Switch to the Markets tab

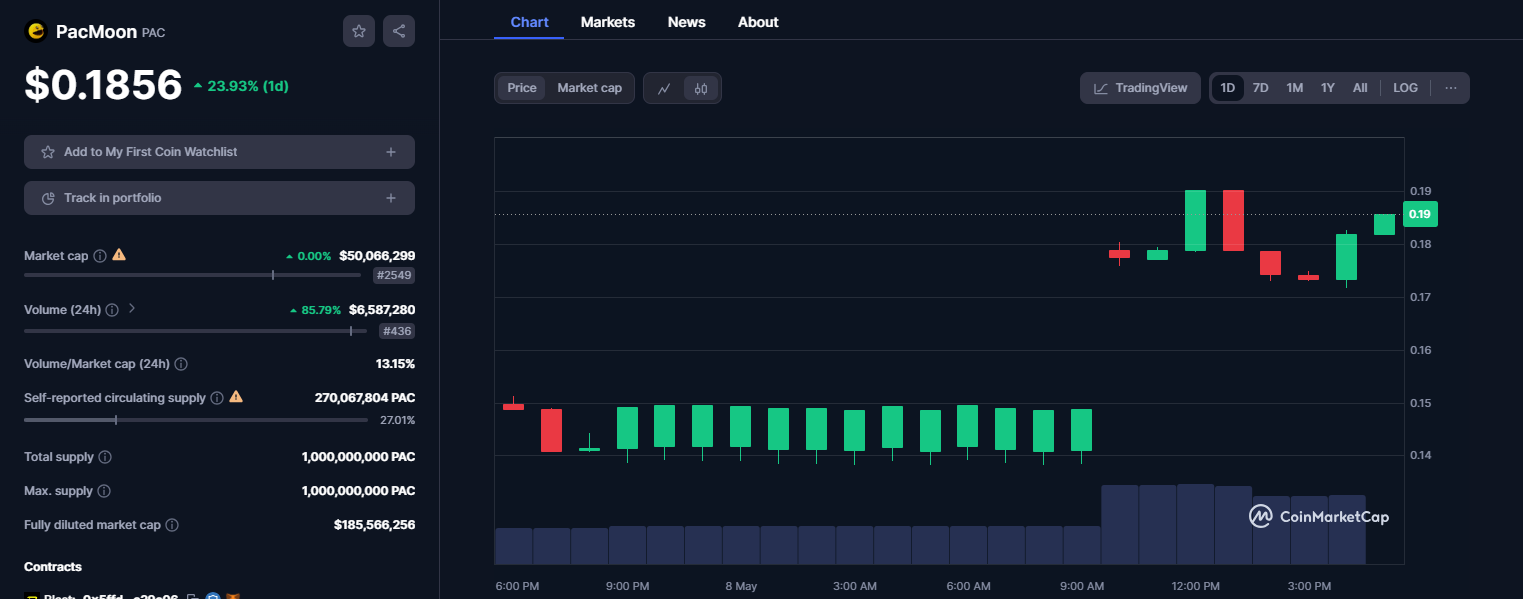click(607, 21)
